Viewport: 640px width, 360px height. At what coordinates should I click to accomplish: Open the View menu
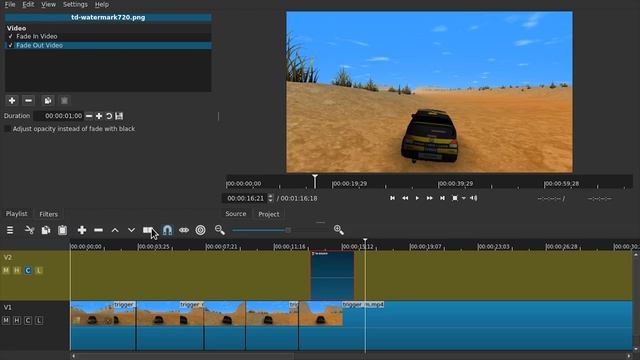[x=48, y=4]
